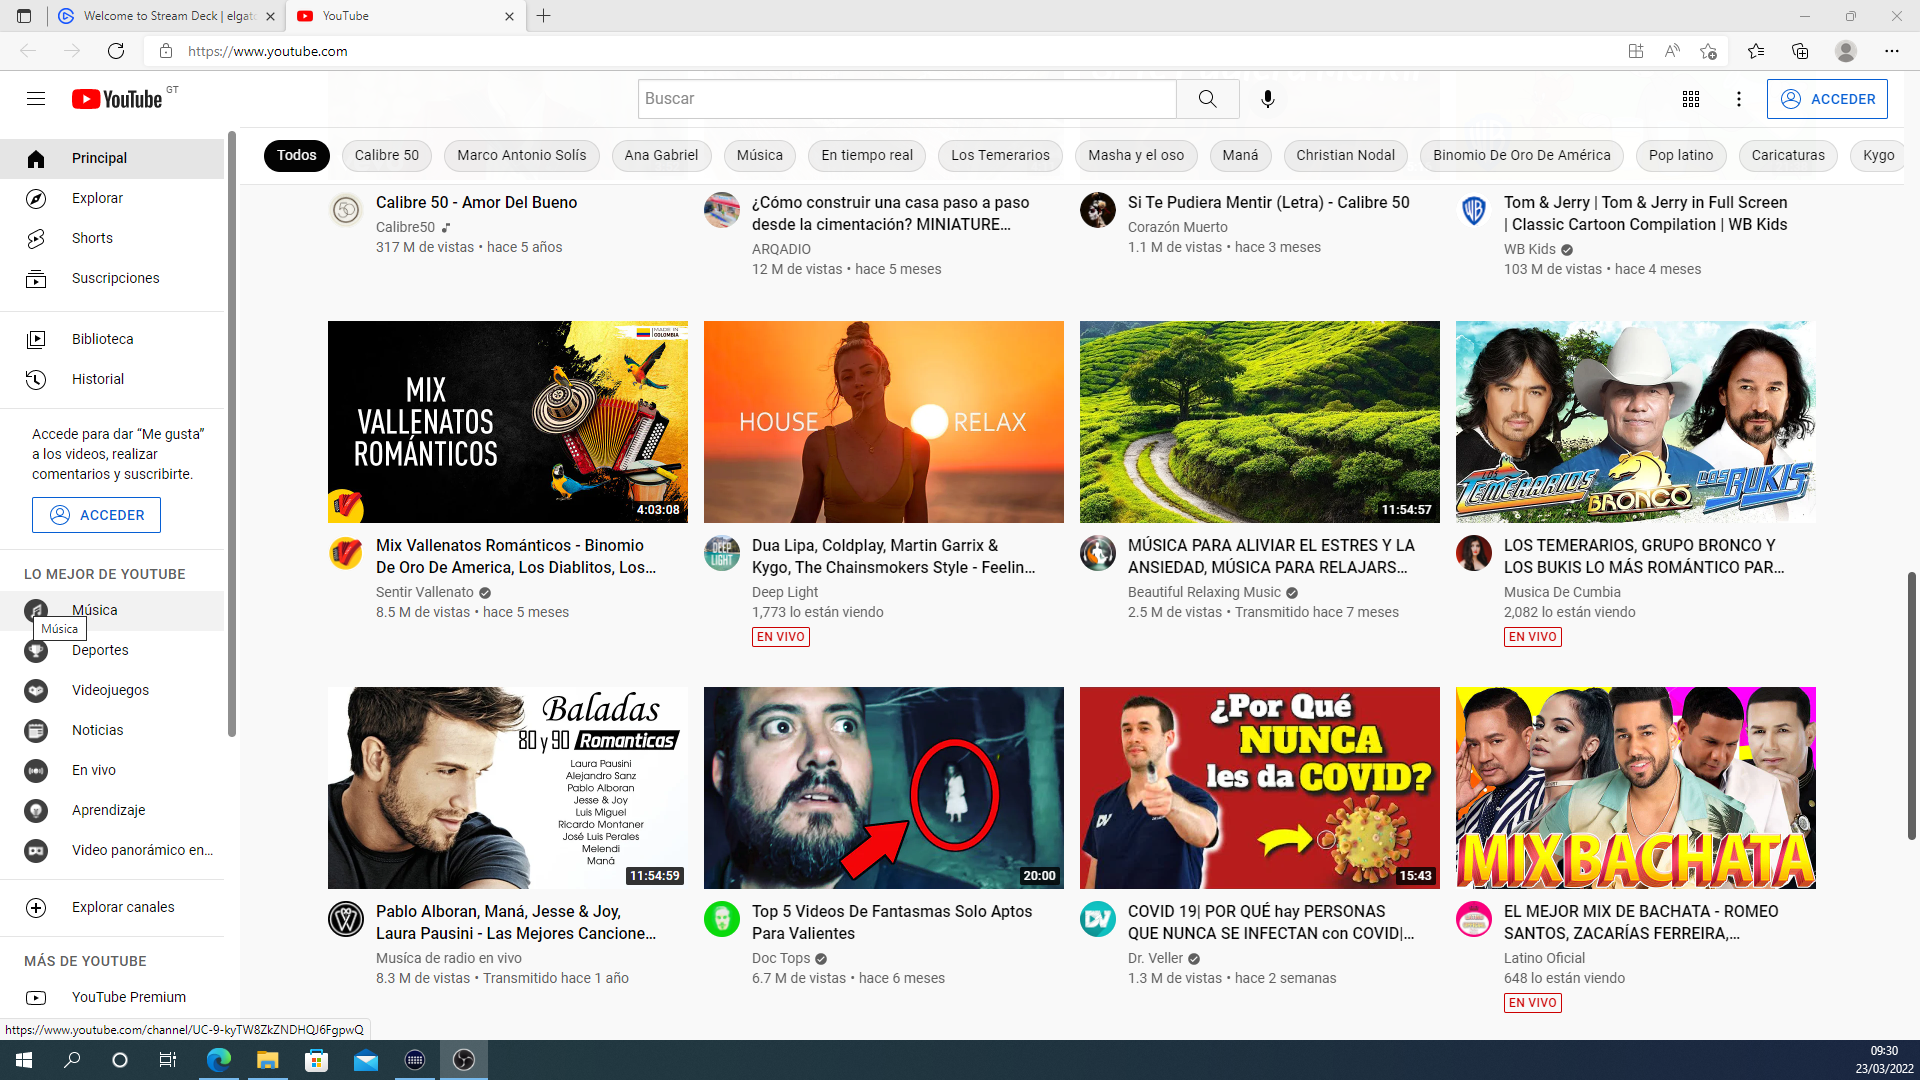Open Sentir Vallenato channel link
This screenshot has height=1080, width=1920.
424,592
